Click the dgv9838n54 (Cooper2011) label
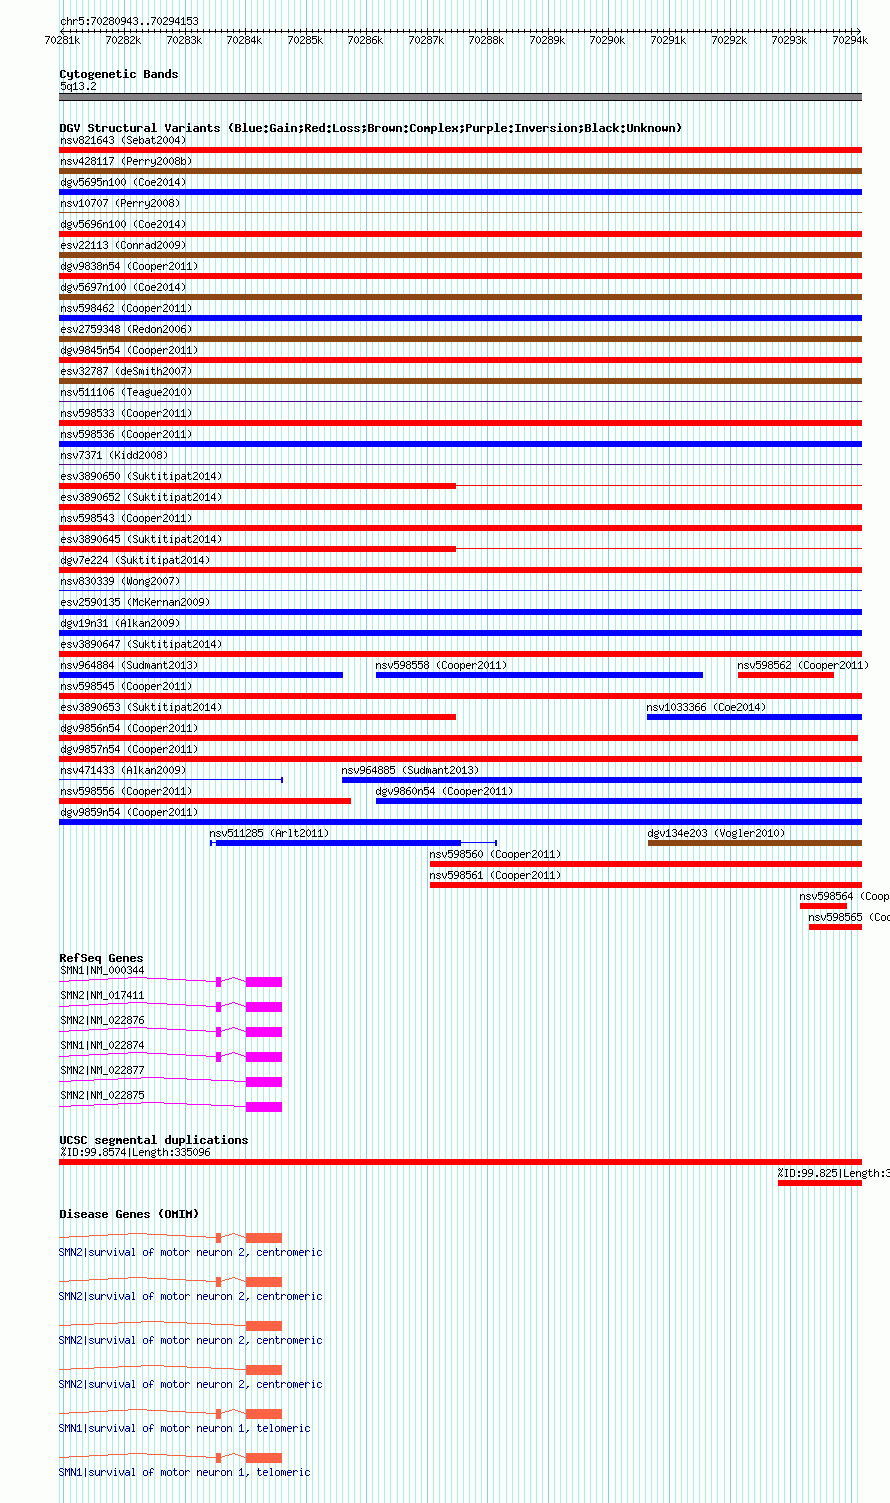 [x=129, y=267]
